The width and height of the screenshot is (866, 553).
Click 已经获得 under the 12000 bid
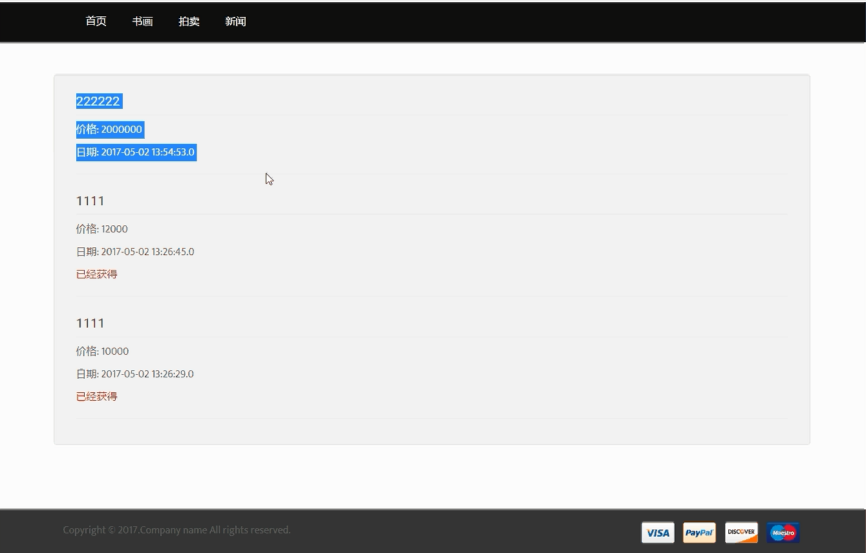[97, 274]
